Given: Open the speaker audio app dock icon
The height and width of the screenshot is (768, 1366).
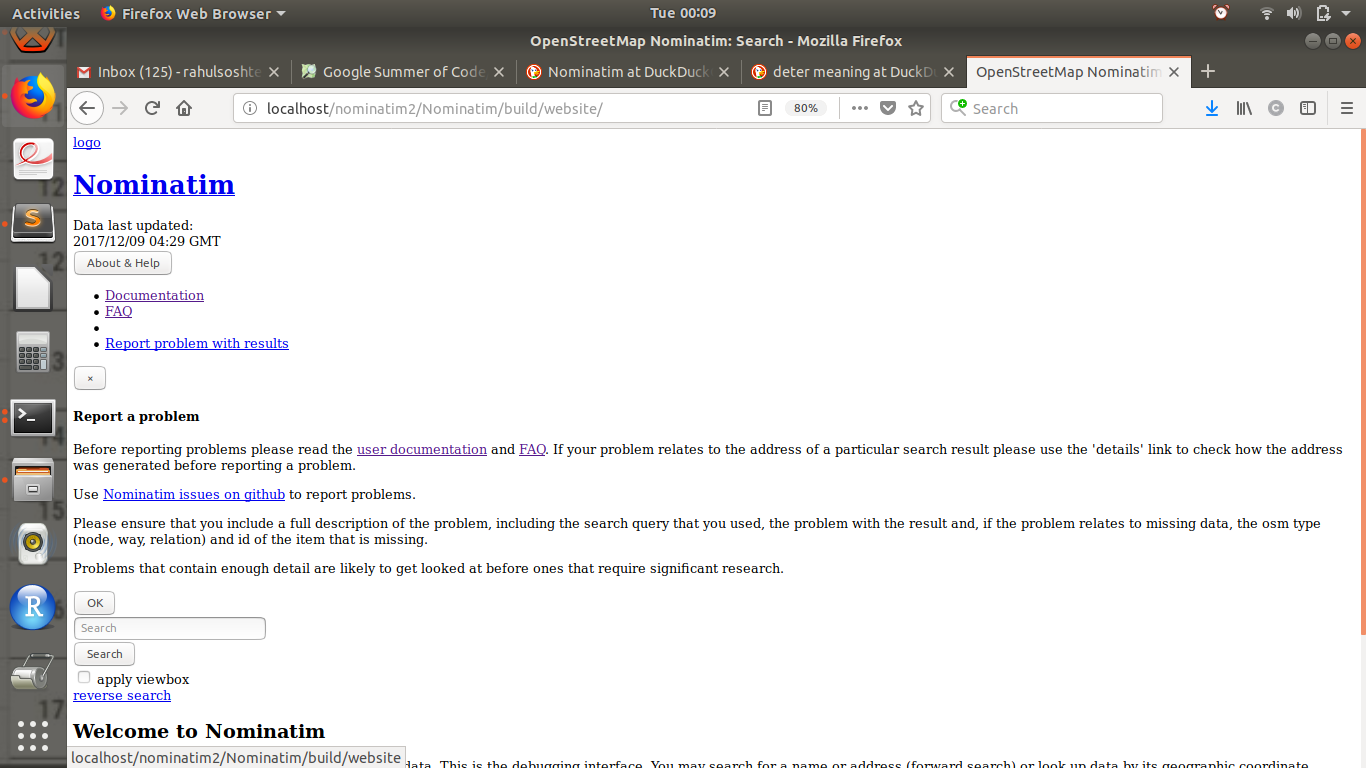Looking at the screenshot, I should pyautogui.click(x=33, y=543).
